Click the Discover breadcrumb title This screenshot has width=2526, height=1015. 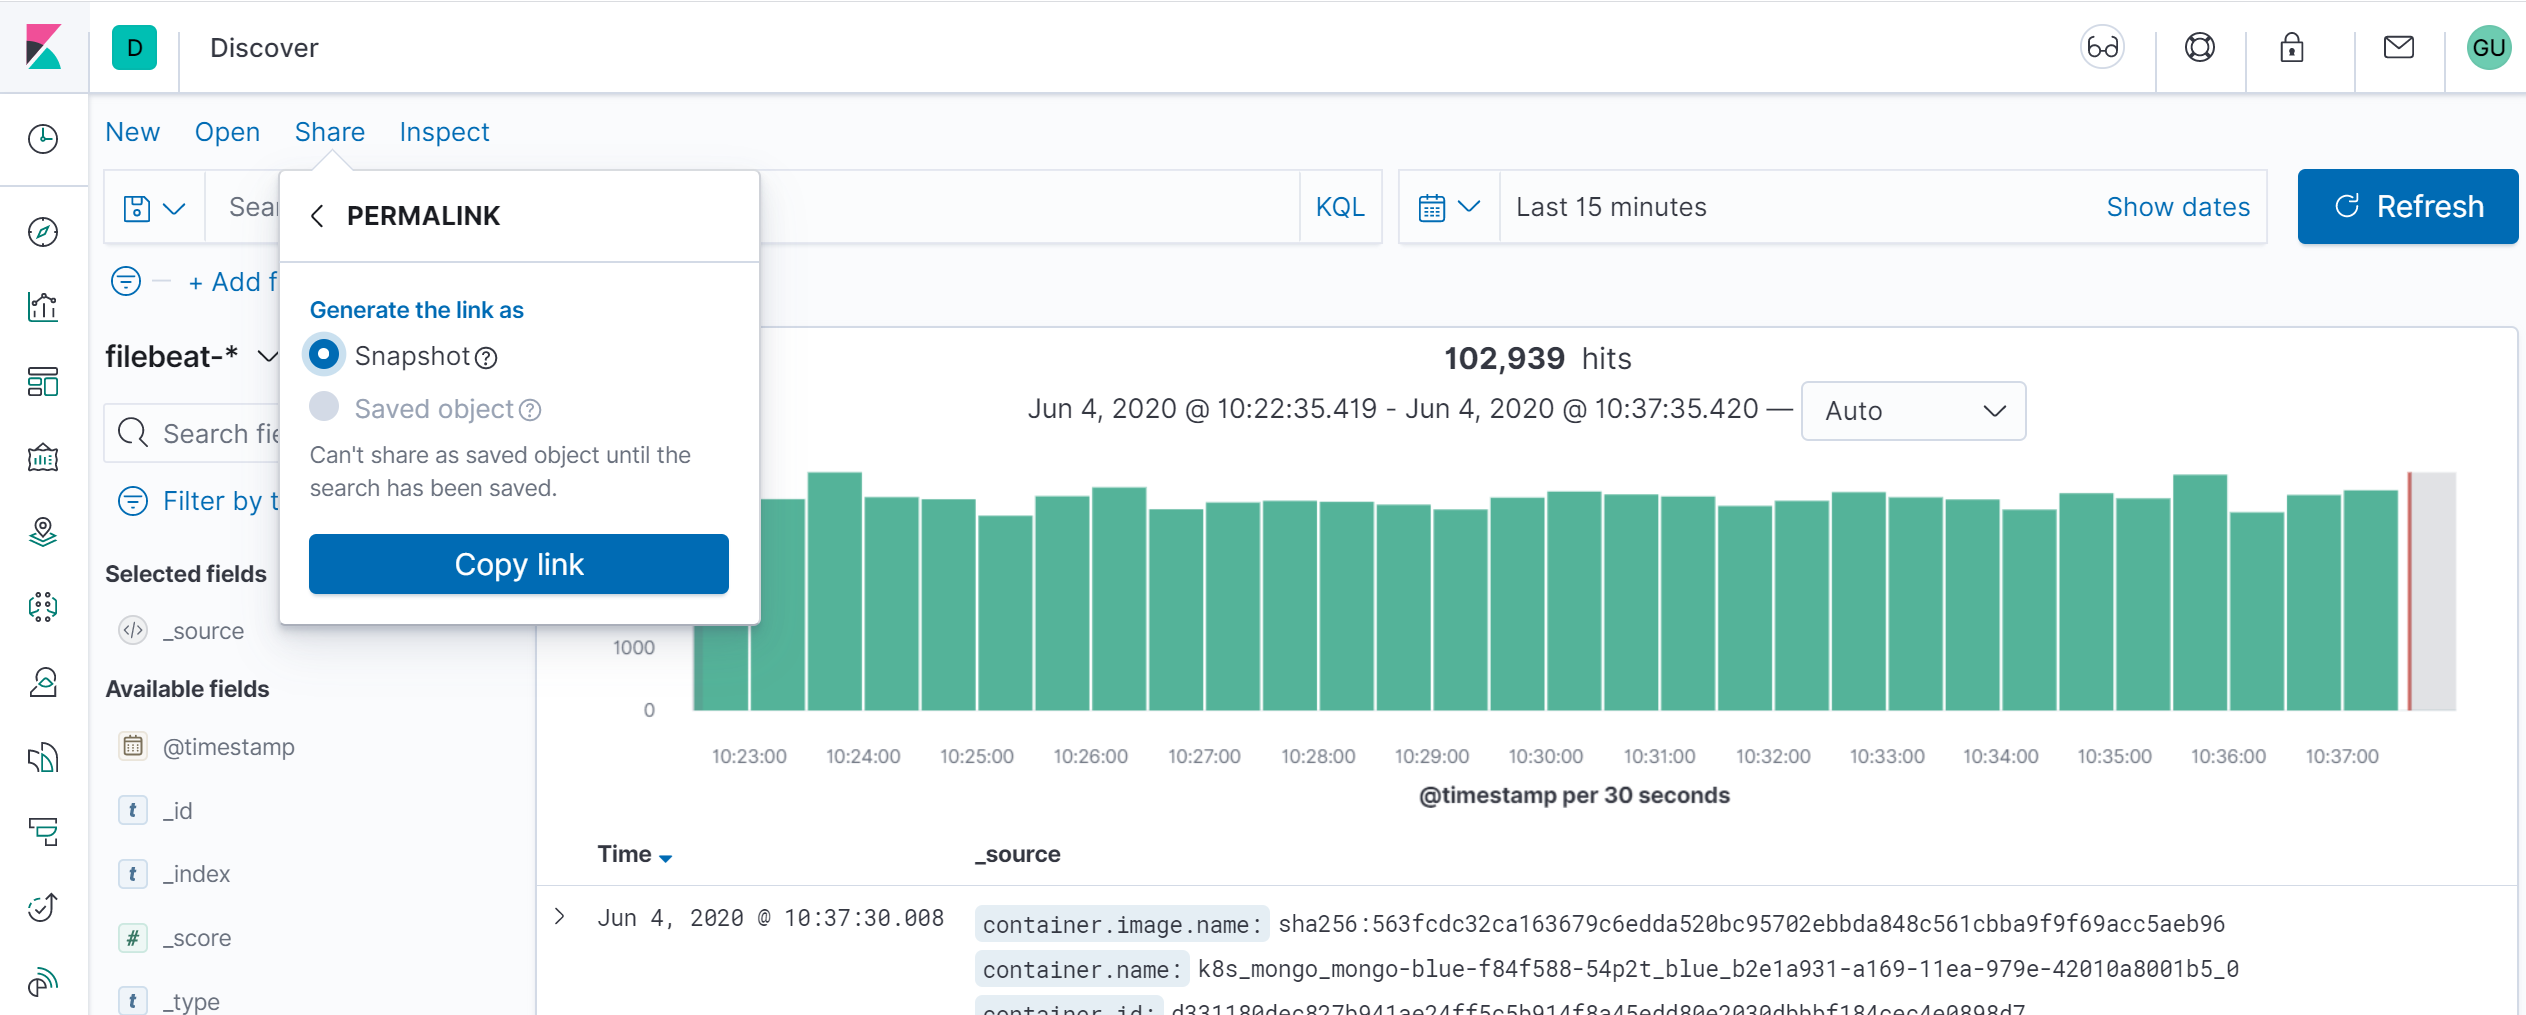click(x=264, y=47)
